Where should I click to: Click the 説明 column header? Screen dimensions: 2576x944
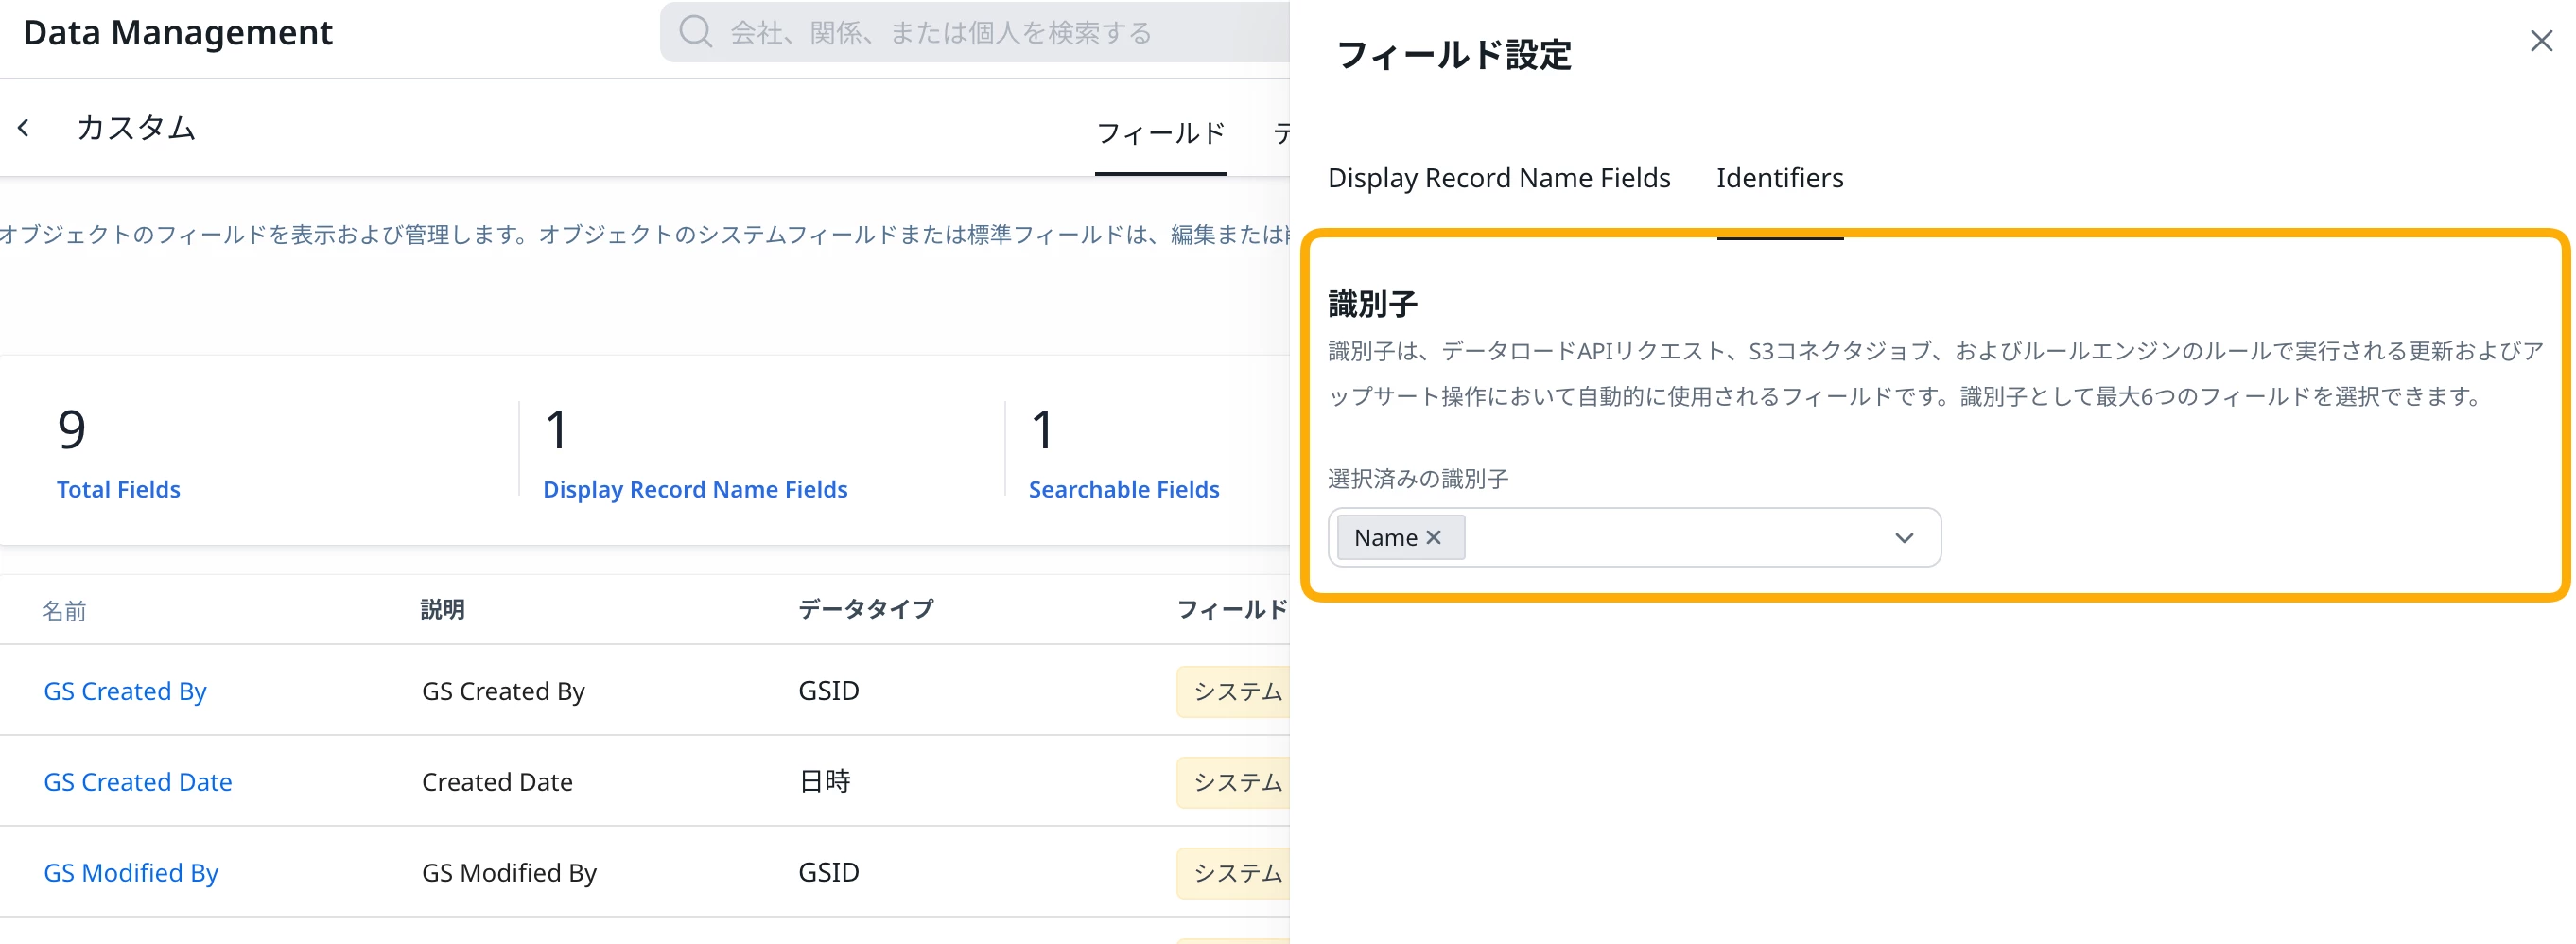click(442, 609)
